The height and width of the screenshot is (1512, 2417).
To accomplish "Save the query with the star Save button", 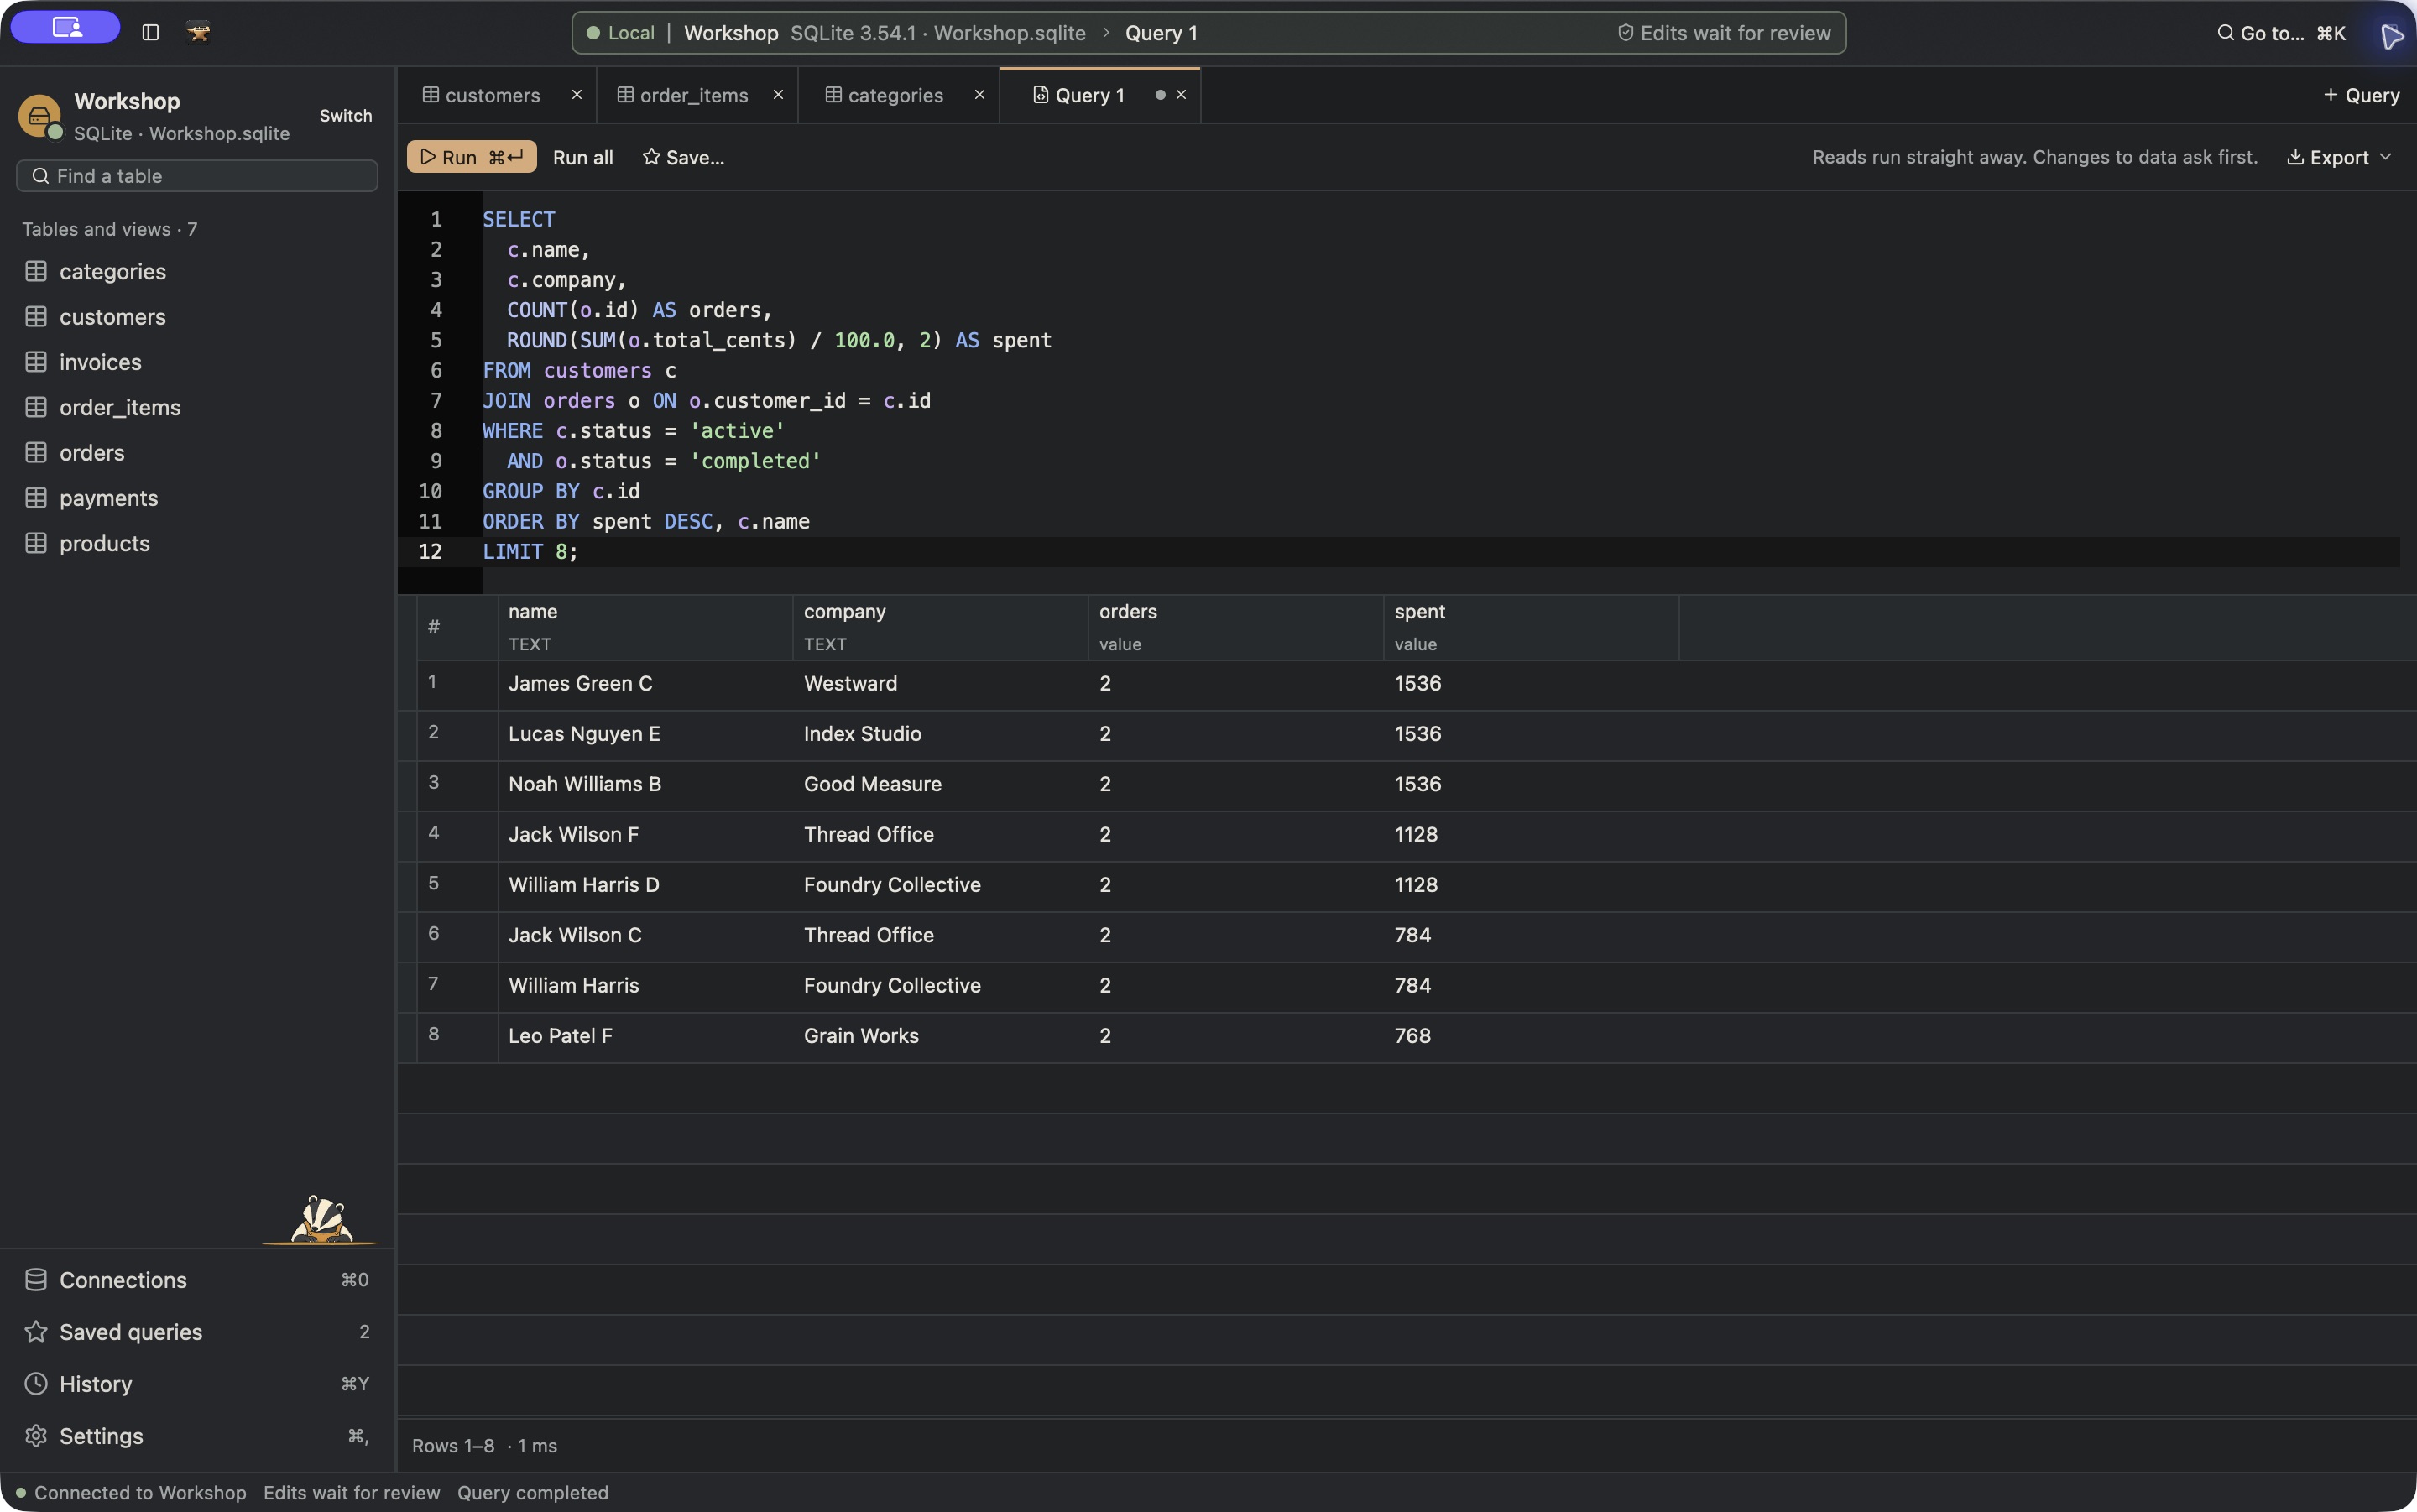I will point(683,158).
